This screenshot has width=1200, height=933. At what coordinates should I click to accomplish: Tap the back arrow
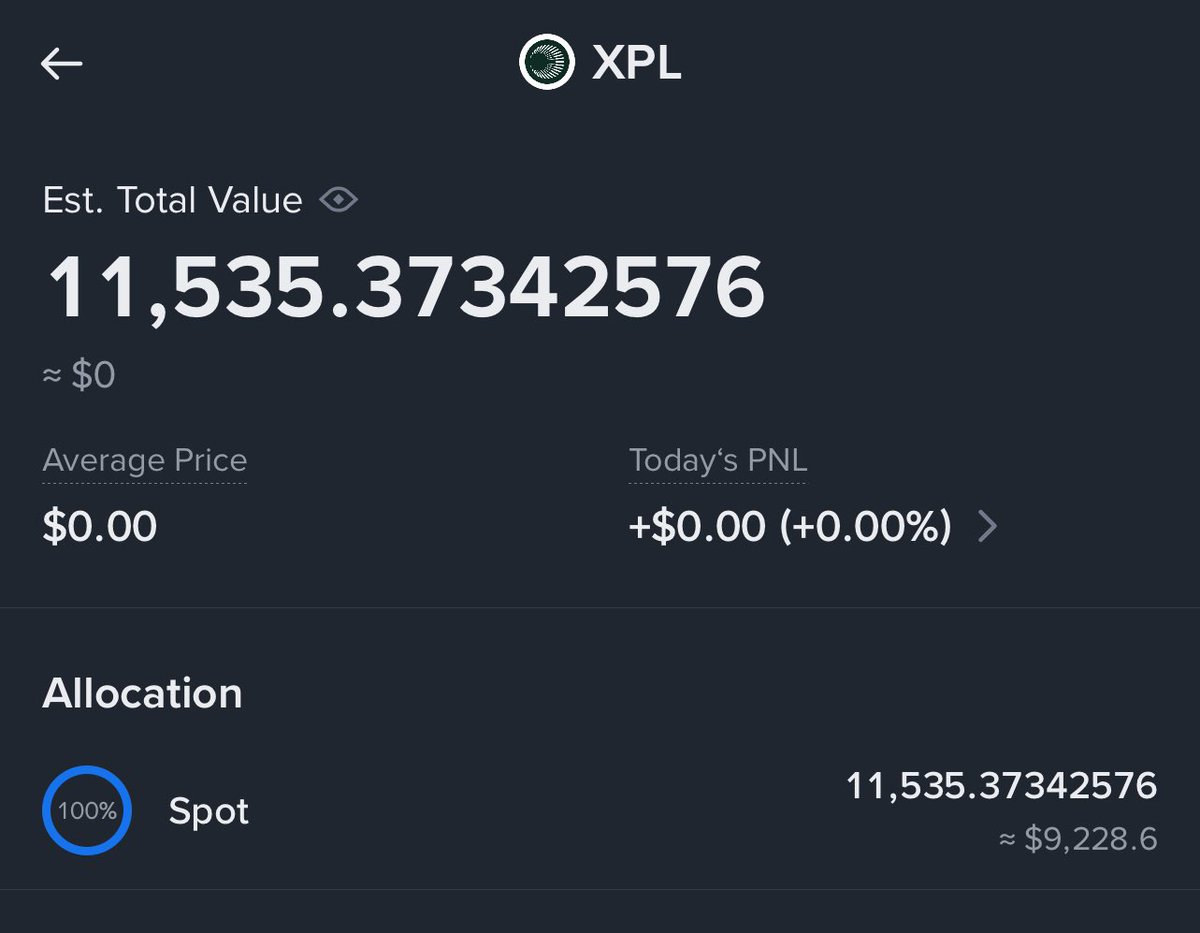click(62, 65)
